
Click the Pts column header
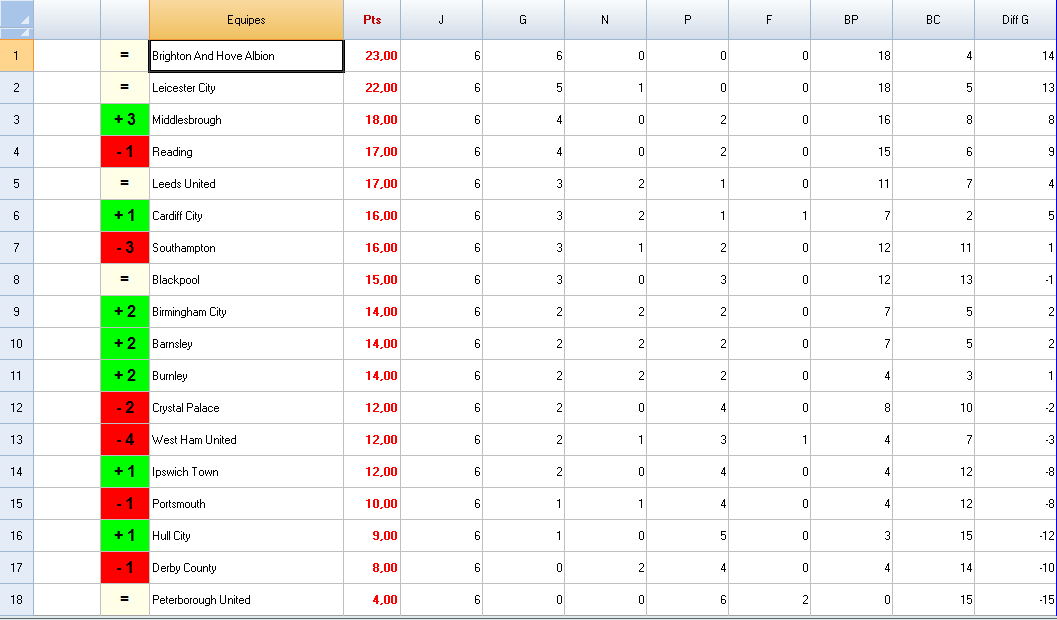(372, 20)
